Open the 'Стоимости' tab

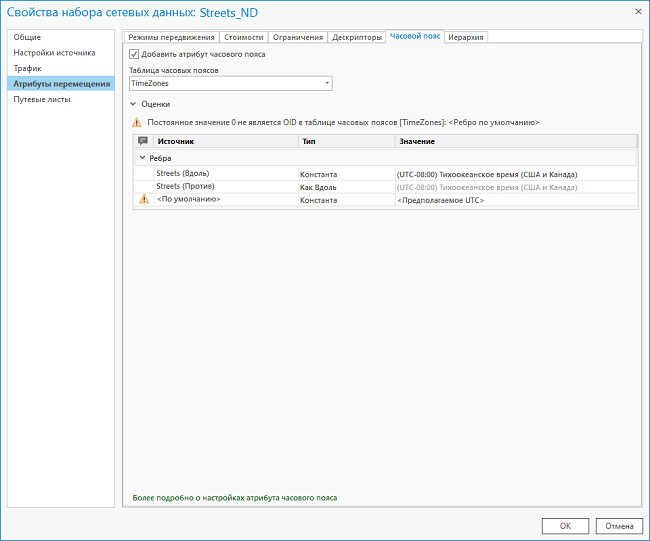(x=244, y=37)
